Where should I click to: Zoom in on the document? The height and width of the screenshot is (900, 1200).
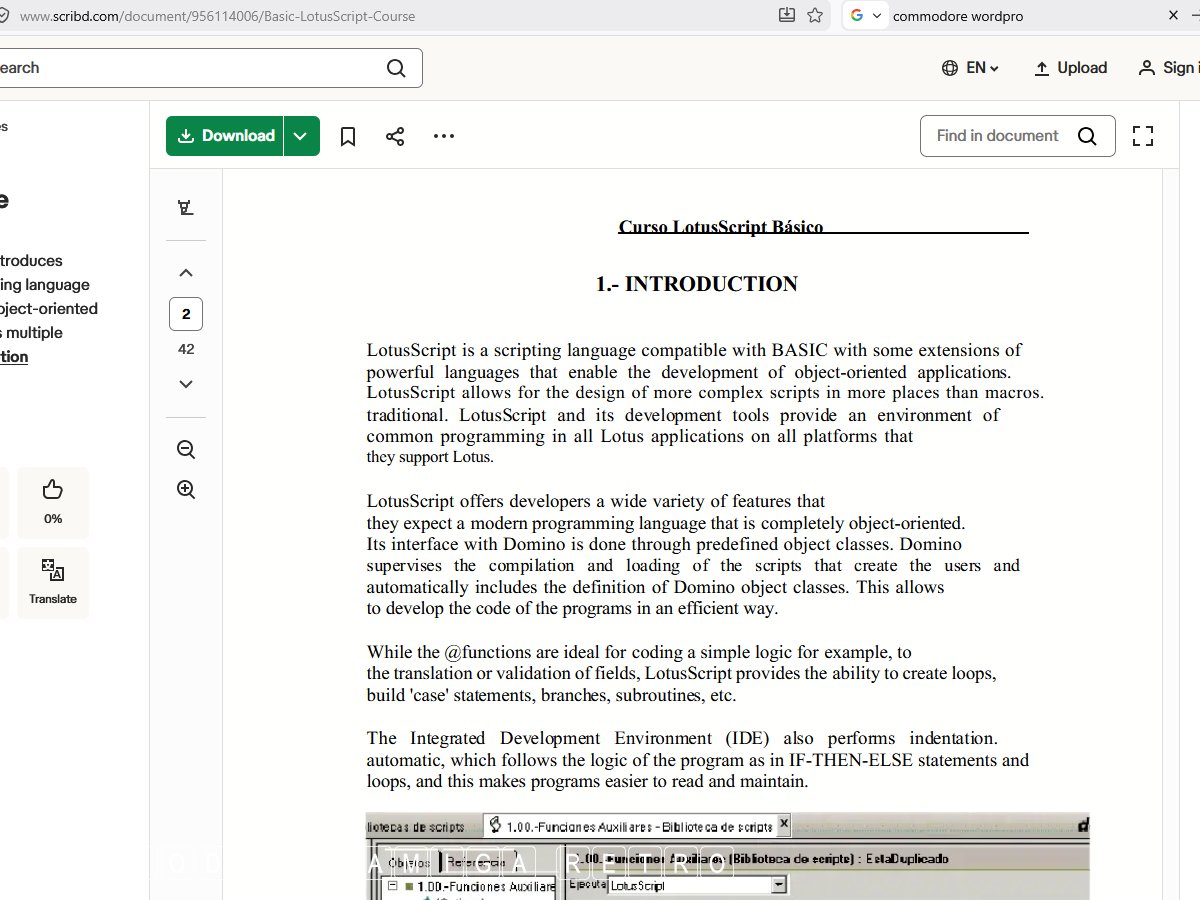[186, 489]
